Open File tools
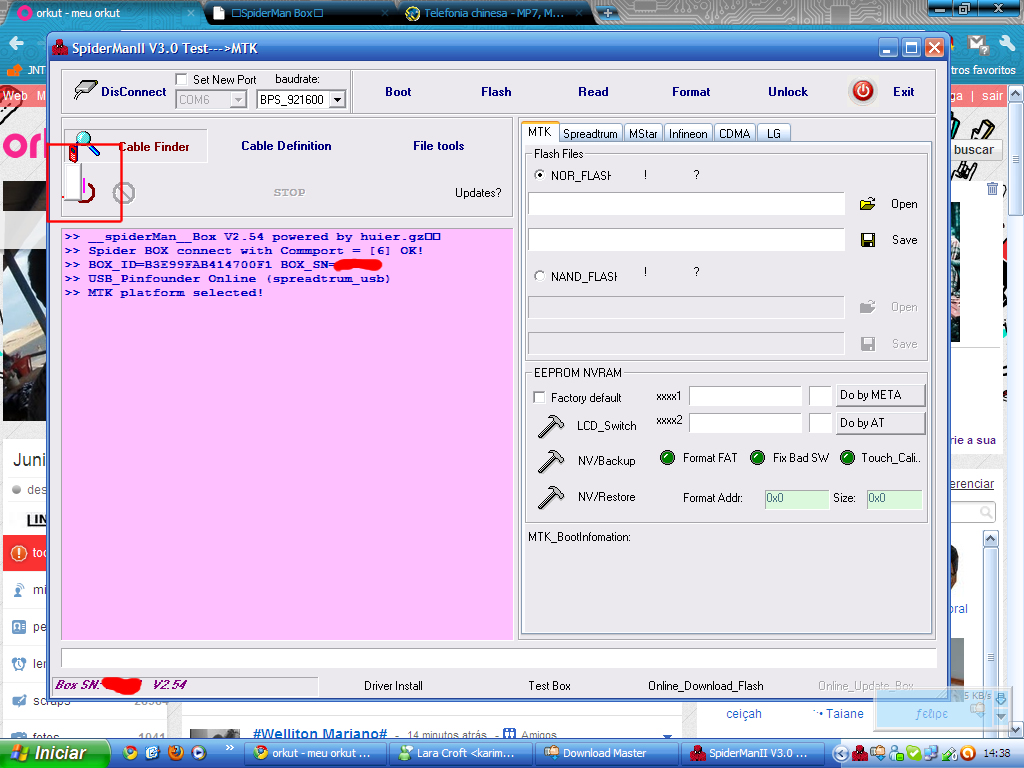Image resolution: width=1024 pixels, height=768 pixels. coord(438,146)
